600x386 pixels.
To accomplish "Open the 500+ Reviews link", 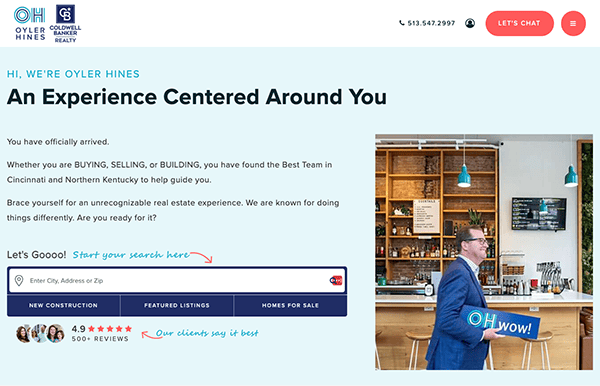I will click(100, 339).
